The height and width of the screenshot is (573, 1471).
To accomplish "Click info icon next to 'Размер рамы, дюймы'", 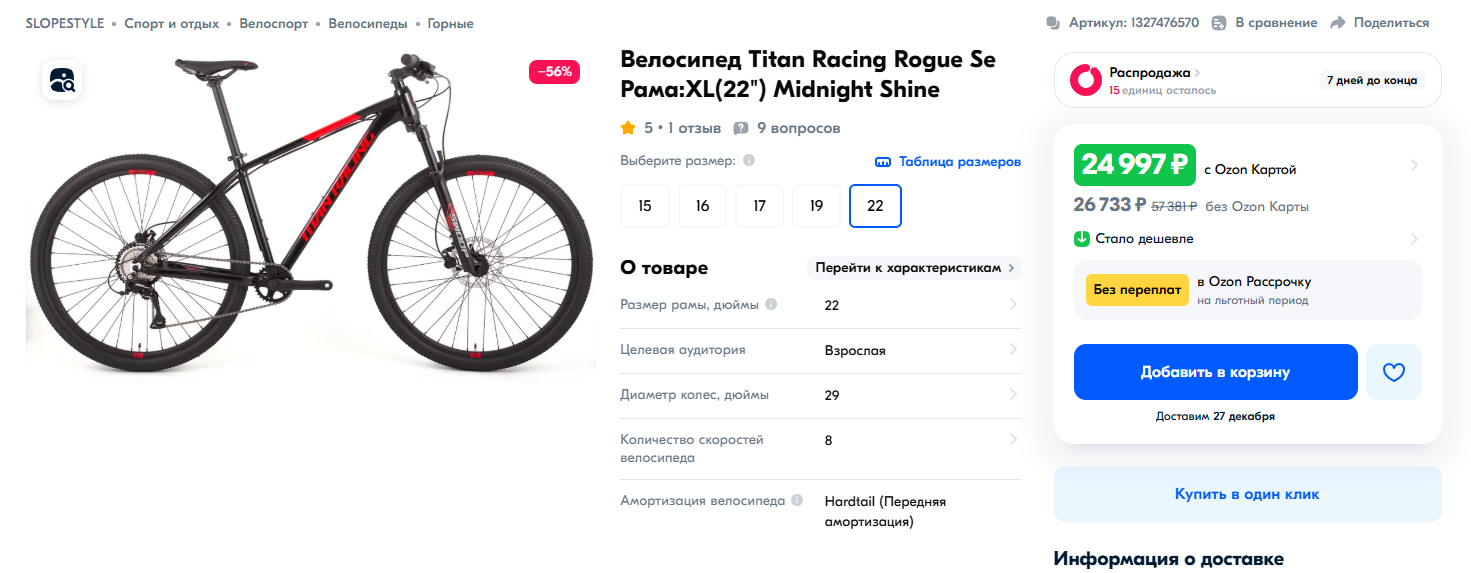I will pyautogui.click(x=771, y=304).
